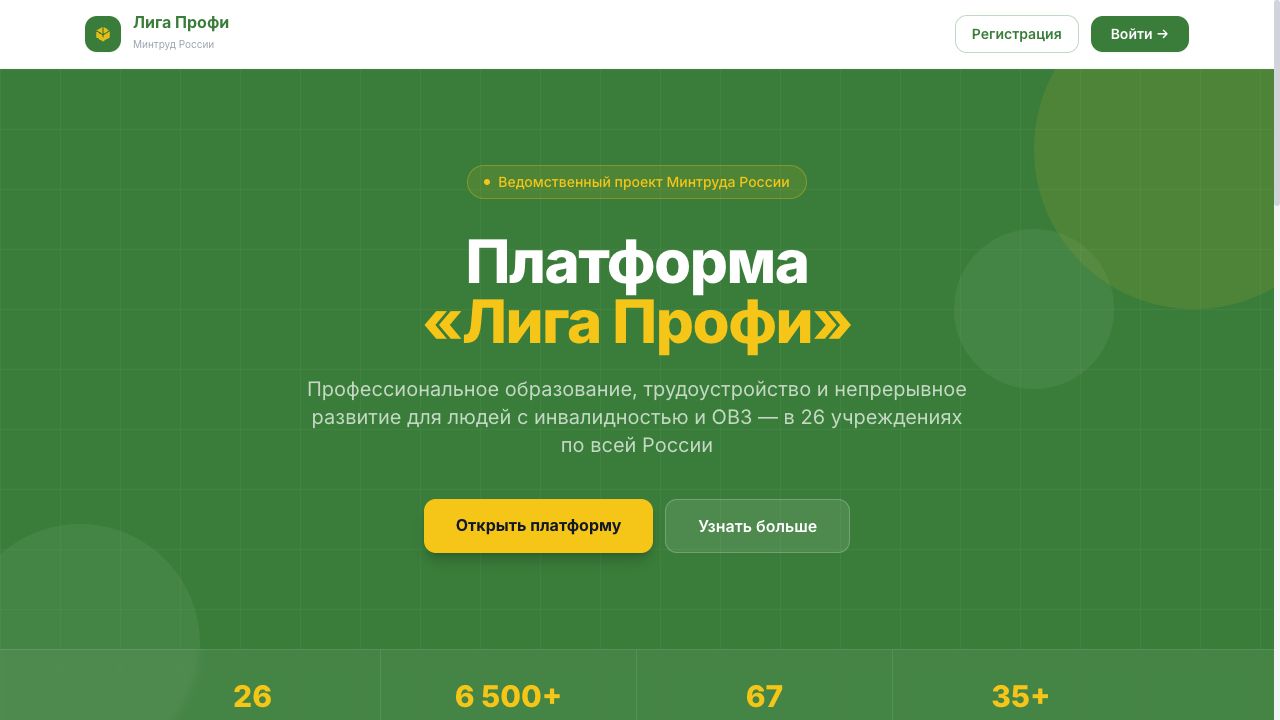
Task: Click the 26 statistic value
Action: tap(252, 696)
